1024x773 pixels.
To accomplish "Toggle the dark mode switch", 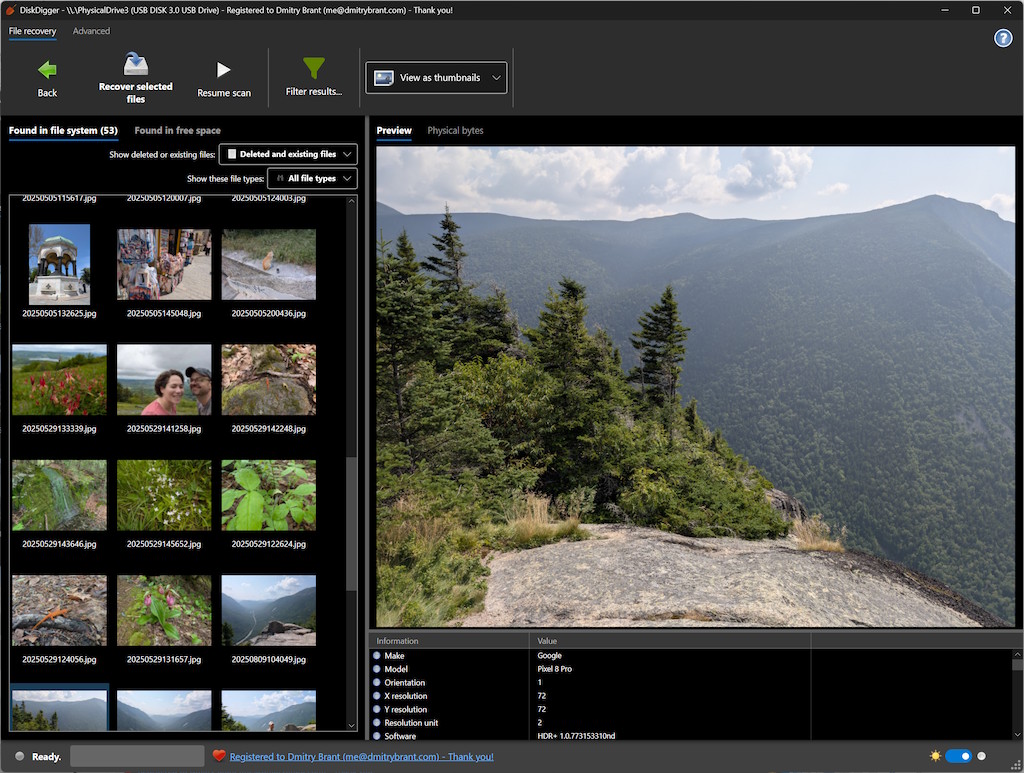I will click(x=958, y=756).
